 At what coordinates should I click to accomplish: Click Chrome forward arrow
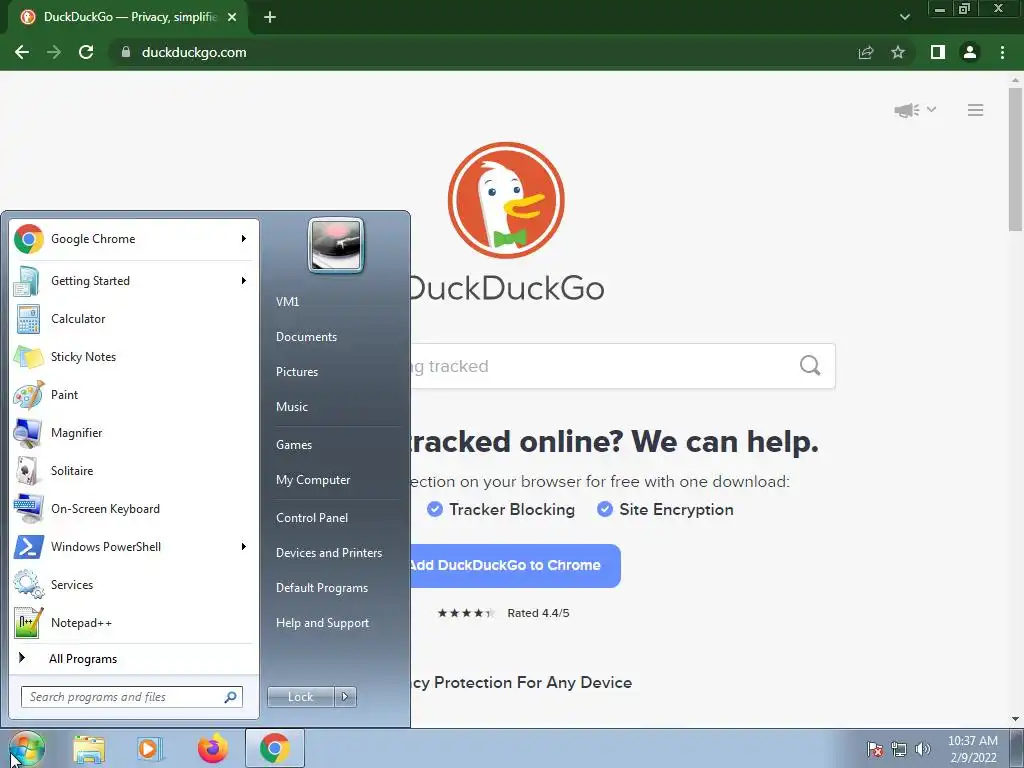point(54,52)
